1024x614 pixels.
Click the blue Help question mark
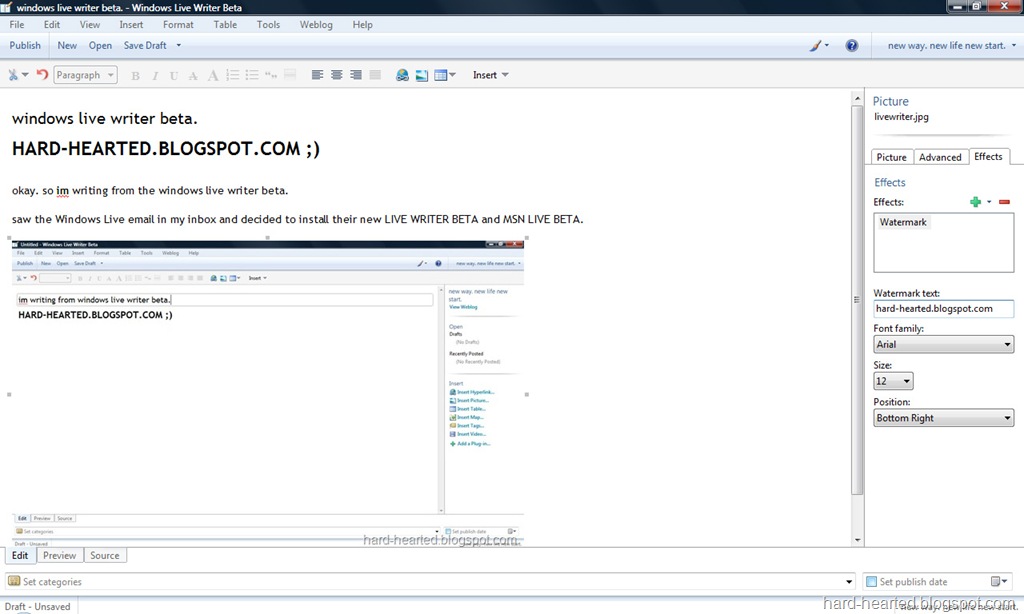[x=852, y=46]
